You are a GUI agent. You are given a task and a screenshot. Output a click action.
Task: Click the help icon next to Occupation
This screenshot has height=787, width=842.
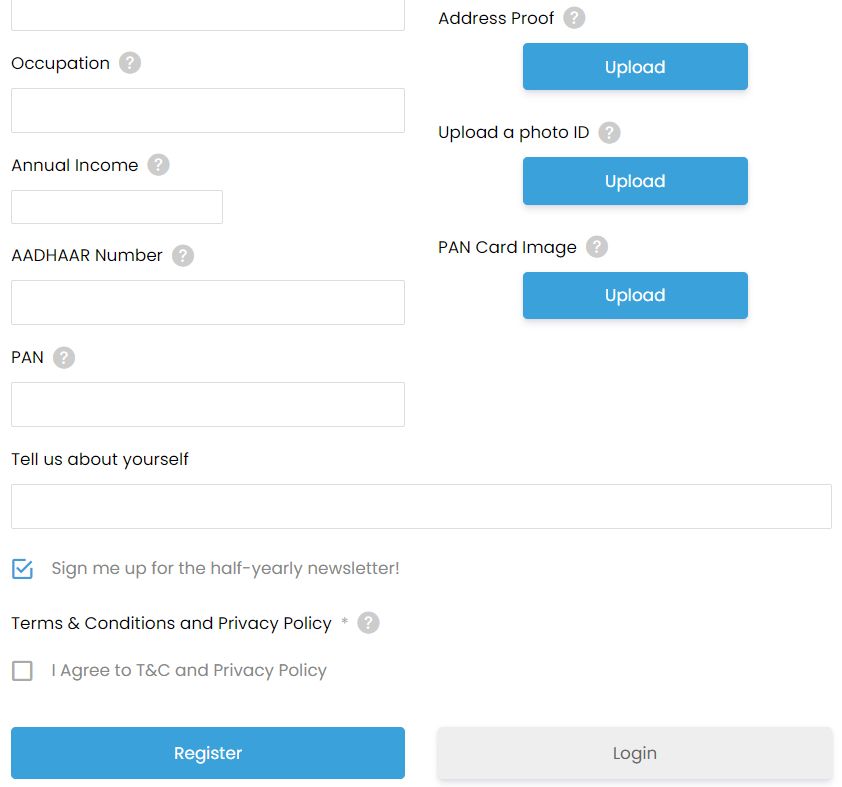click(130, 63)
